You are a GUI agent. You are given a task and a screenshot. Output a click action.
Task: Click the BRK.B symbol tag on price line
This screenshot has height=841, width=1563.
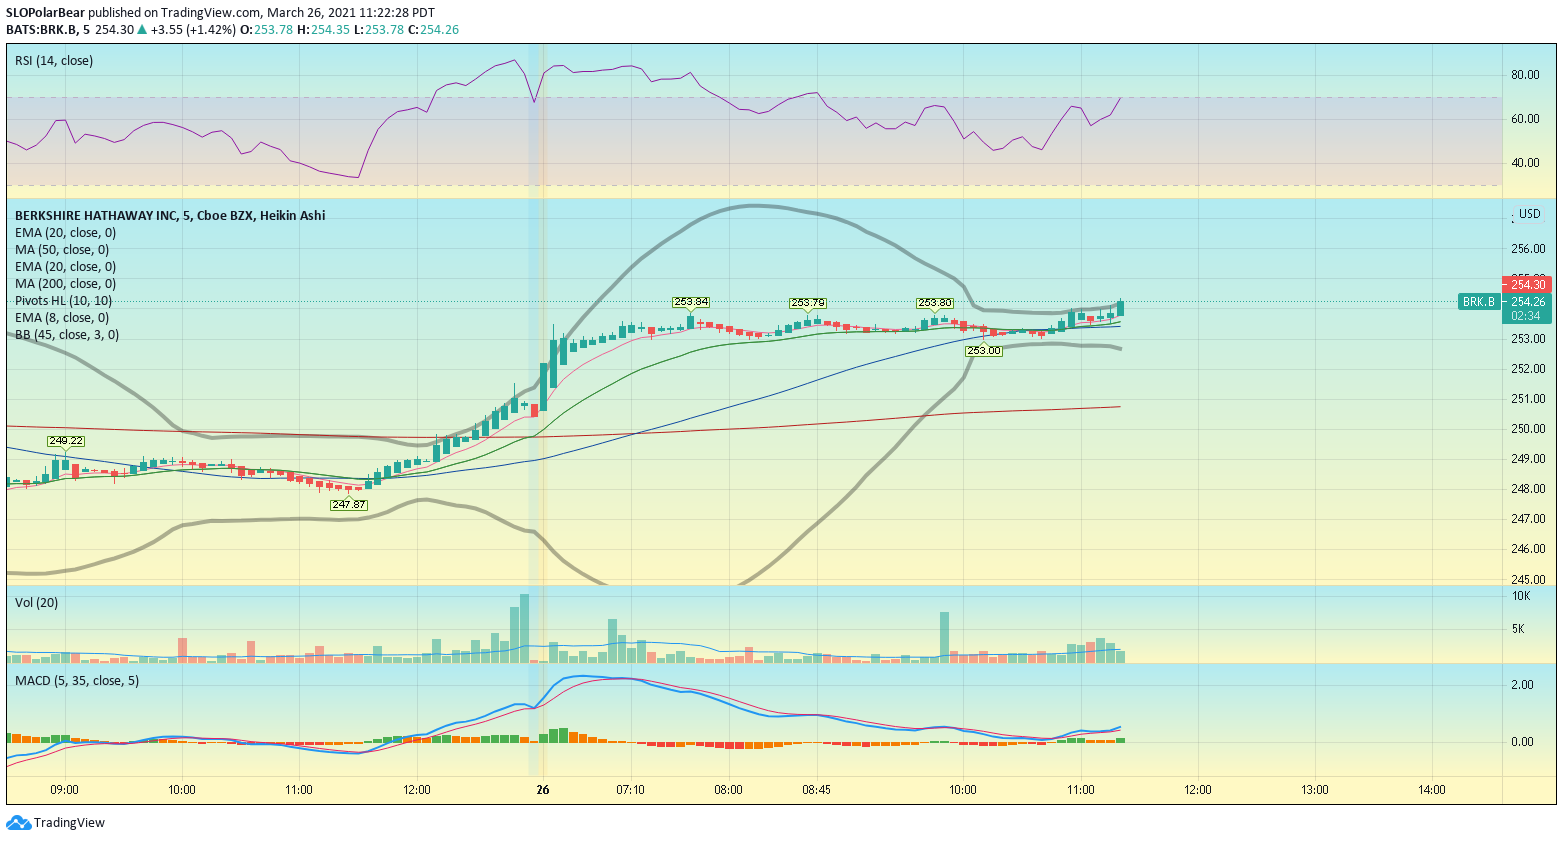point(1478,302)
